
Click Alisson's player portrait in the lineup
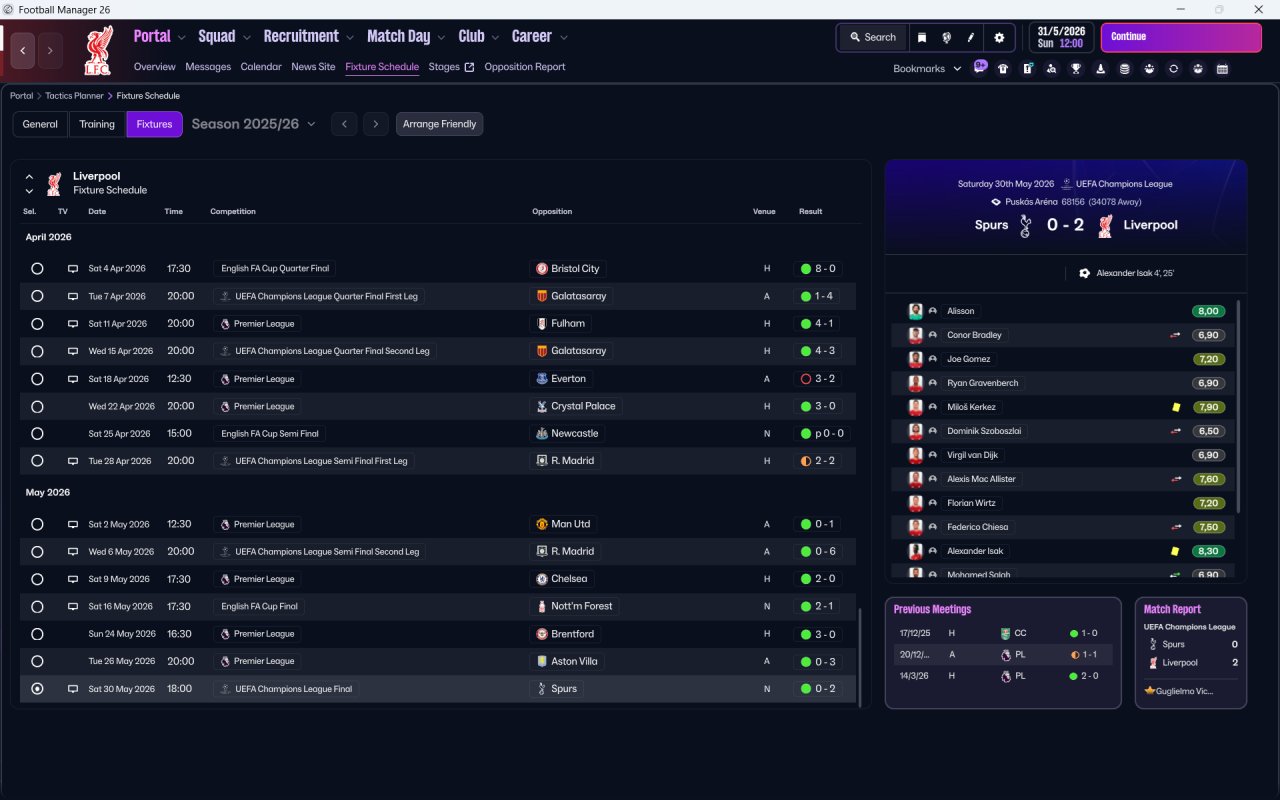pos(915,311)
